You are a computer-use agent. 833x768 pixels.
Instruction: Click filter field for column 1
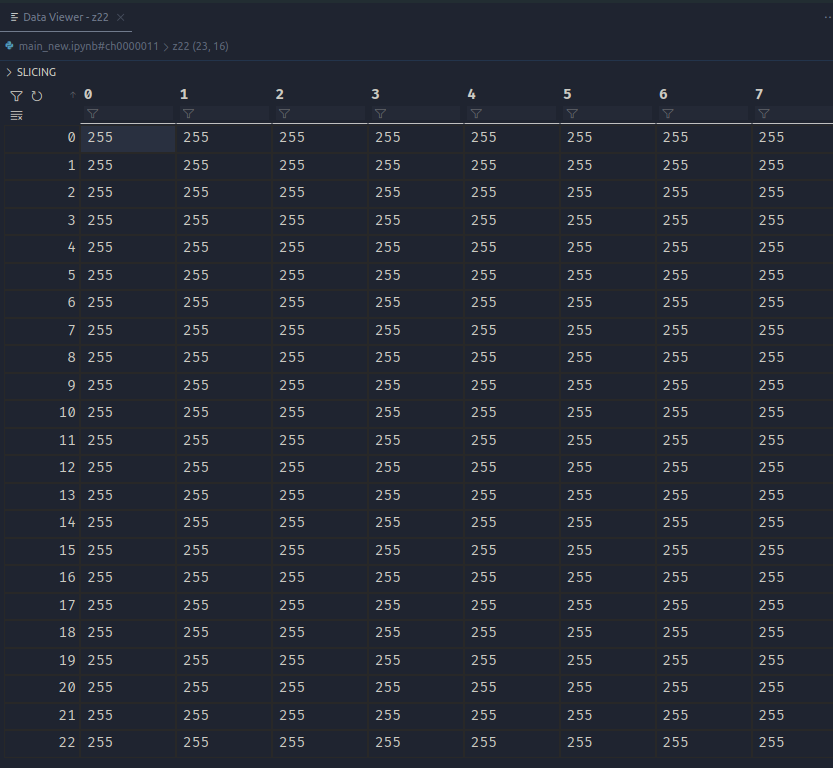tap(224, 114)
